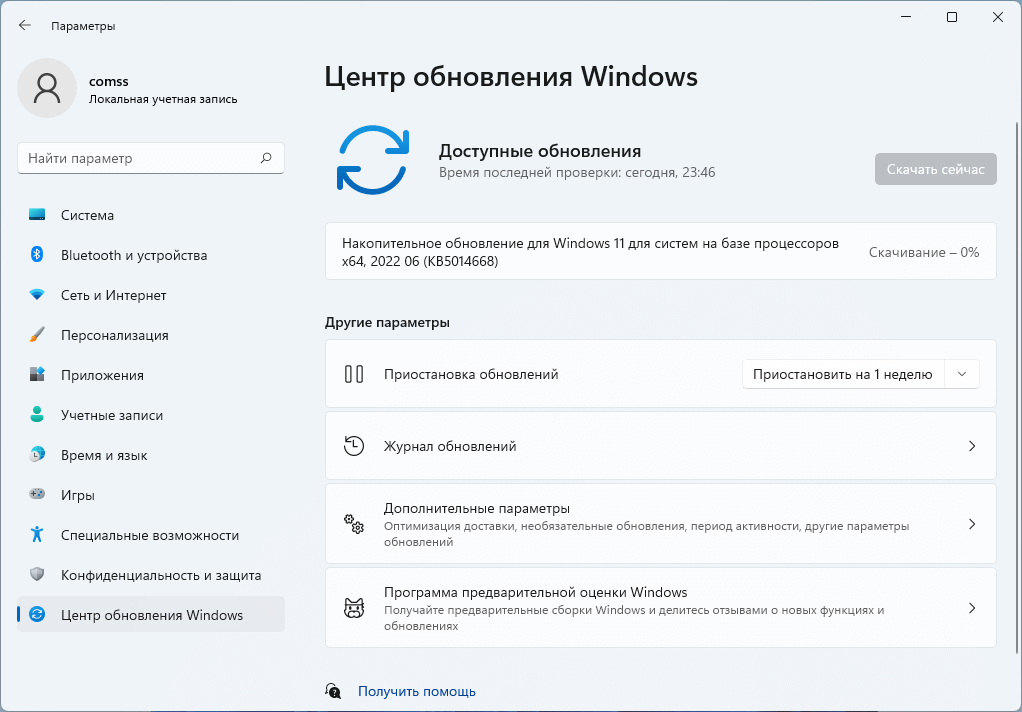Screen dimensions: 1022x712
Task: Click the Доступные обновления heading
Action: pos(540,151)
